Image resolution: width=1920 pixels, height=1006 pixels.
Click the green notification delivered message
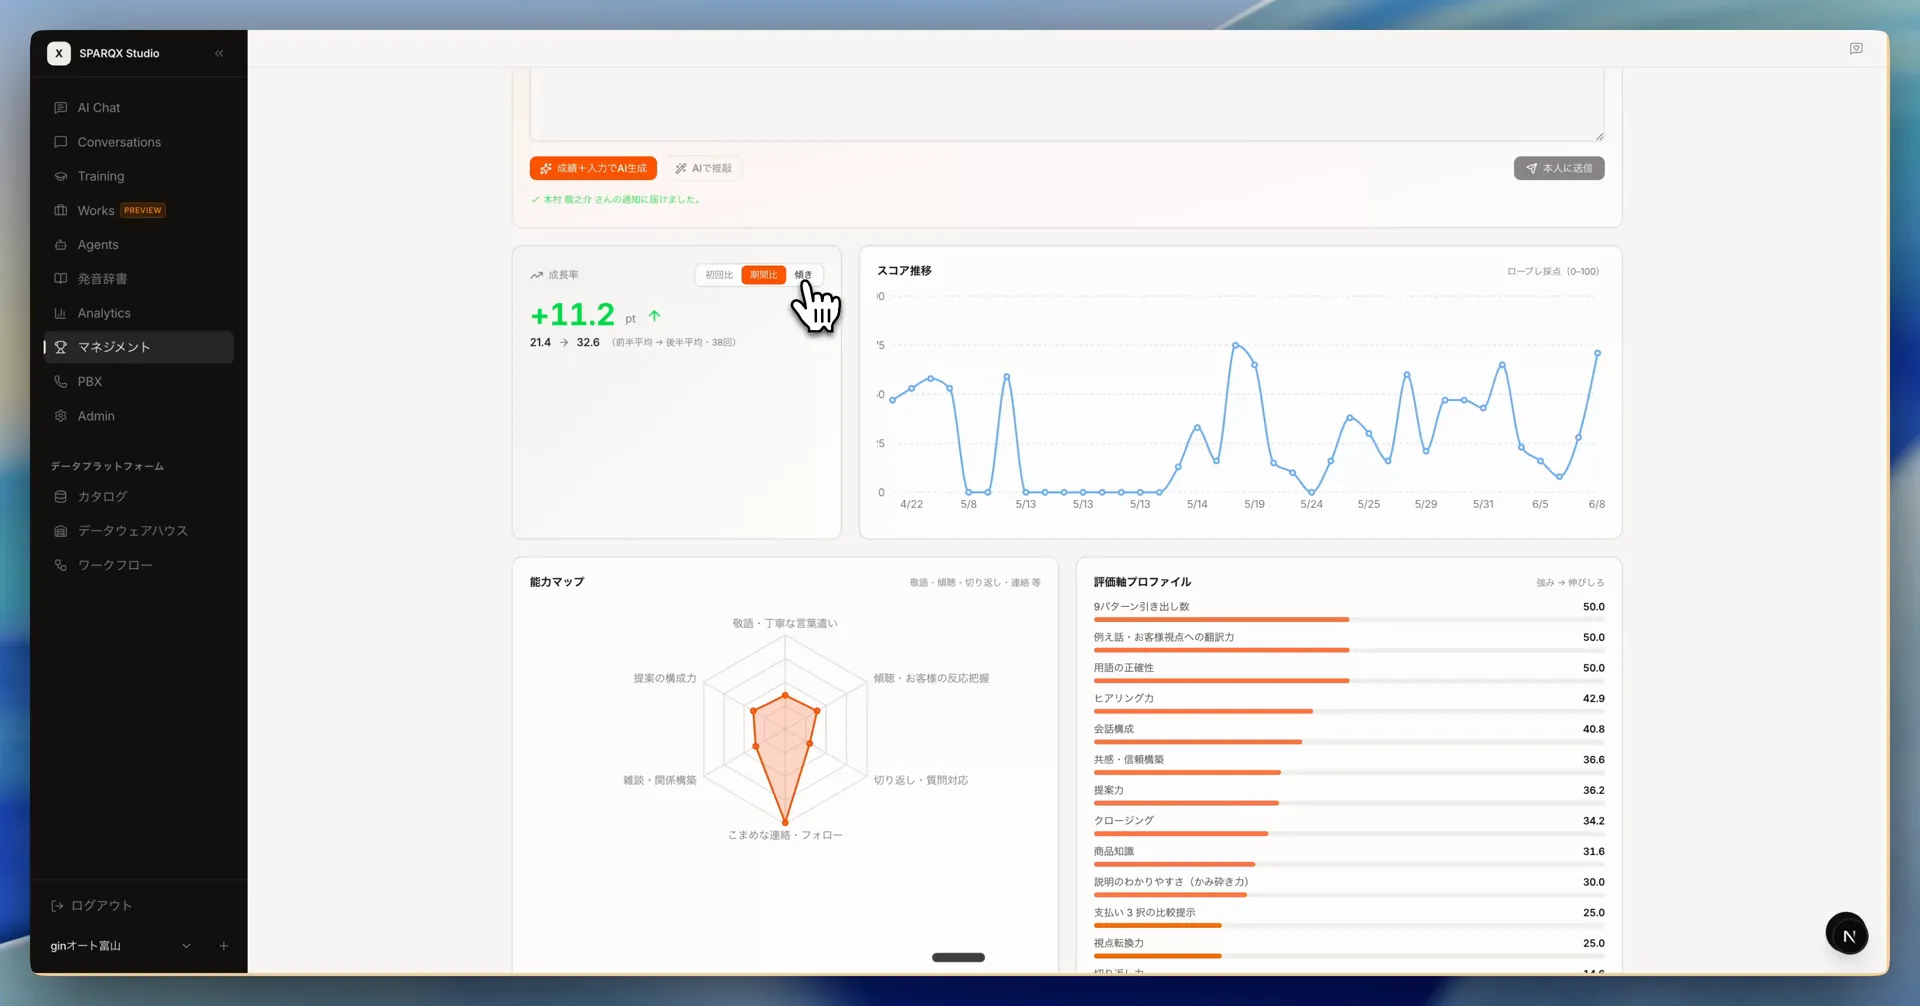pos(616,200)
